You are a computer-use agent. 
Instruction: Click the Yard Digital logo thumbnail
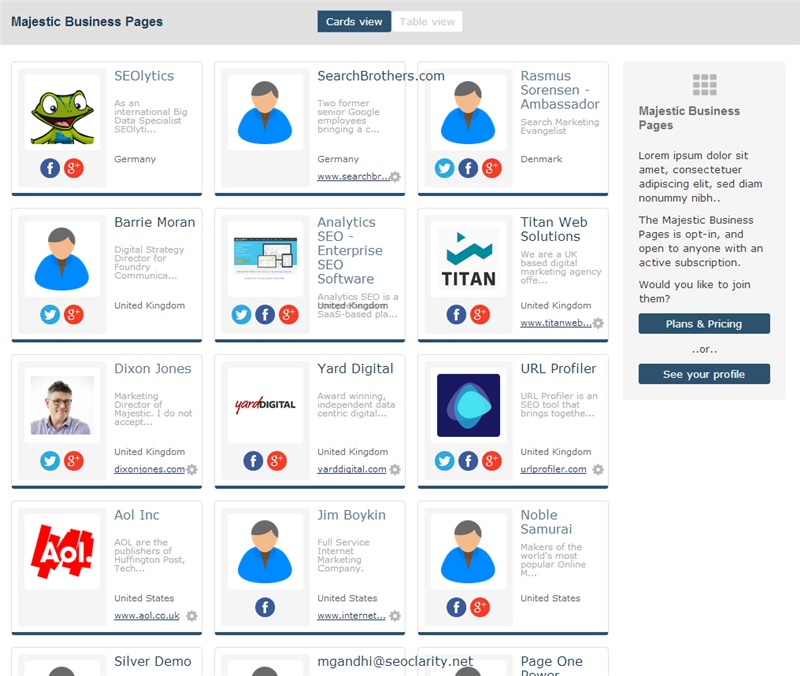[x=265, y=406]
